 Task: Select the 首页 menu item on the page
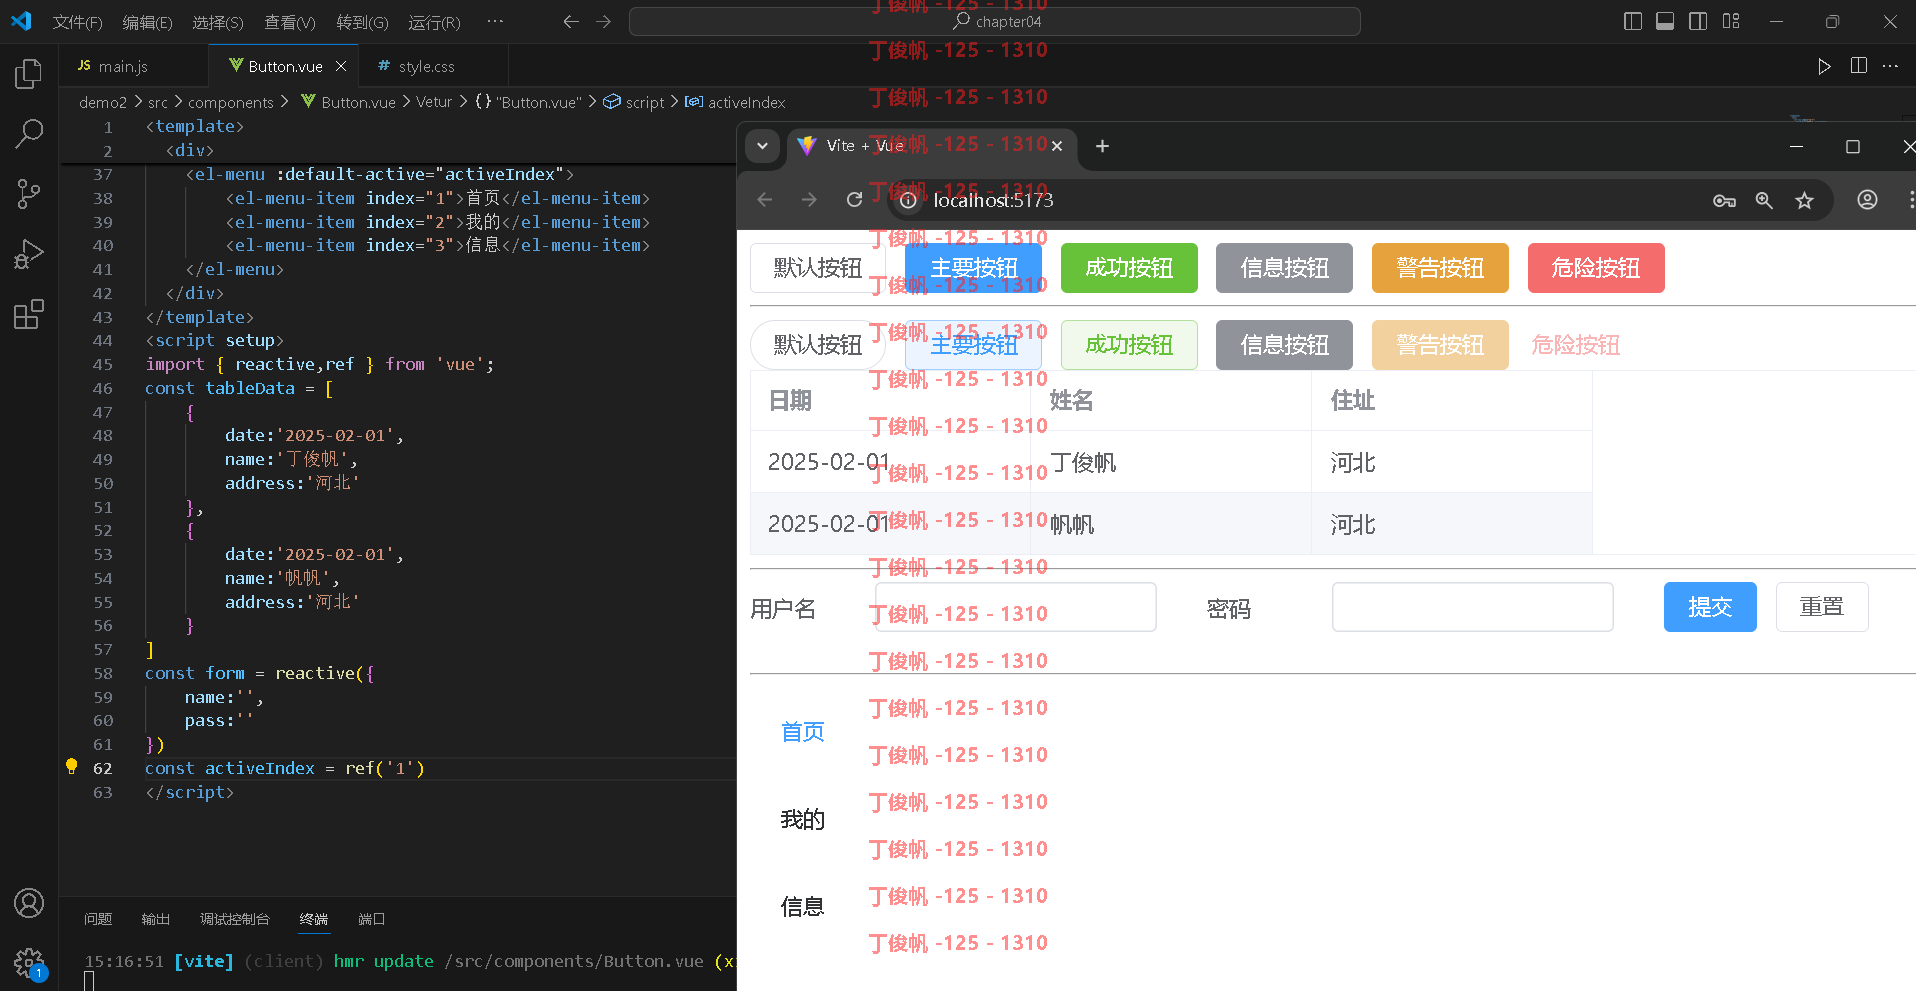(803, 732)
